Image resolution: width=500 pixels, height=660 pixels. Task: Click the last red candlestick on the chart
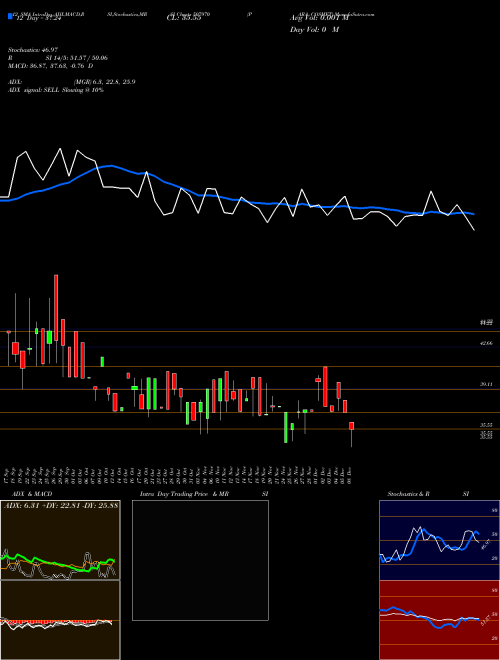(351, 426)
